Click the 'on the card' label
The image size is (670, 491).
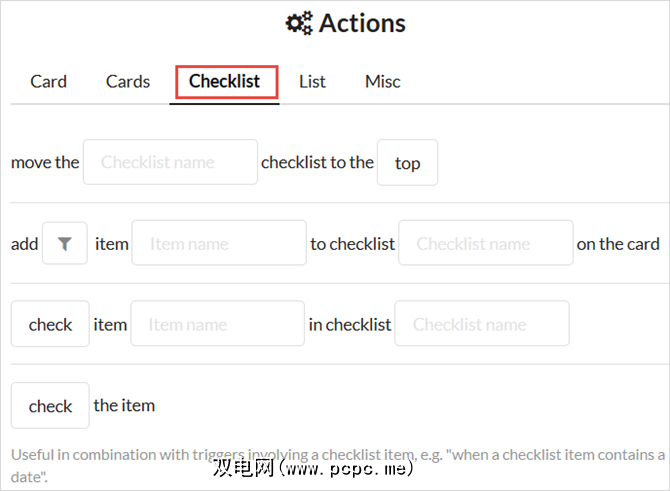[618, 243]
